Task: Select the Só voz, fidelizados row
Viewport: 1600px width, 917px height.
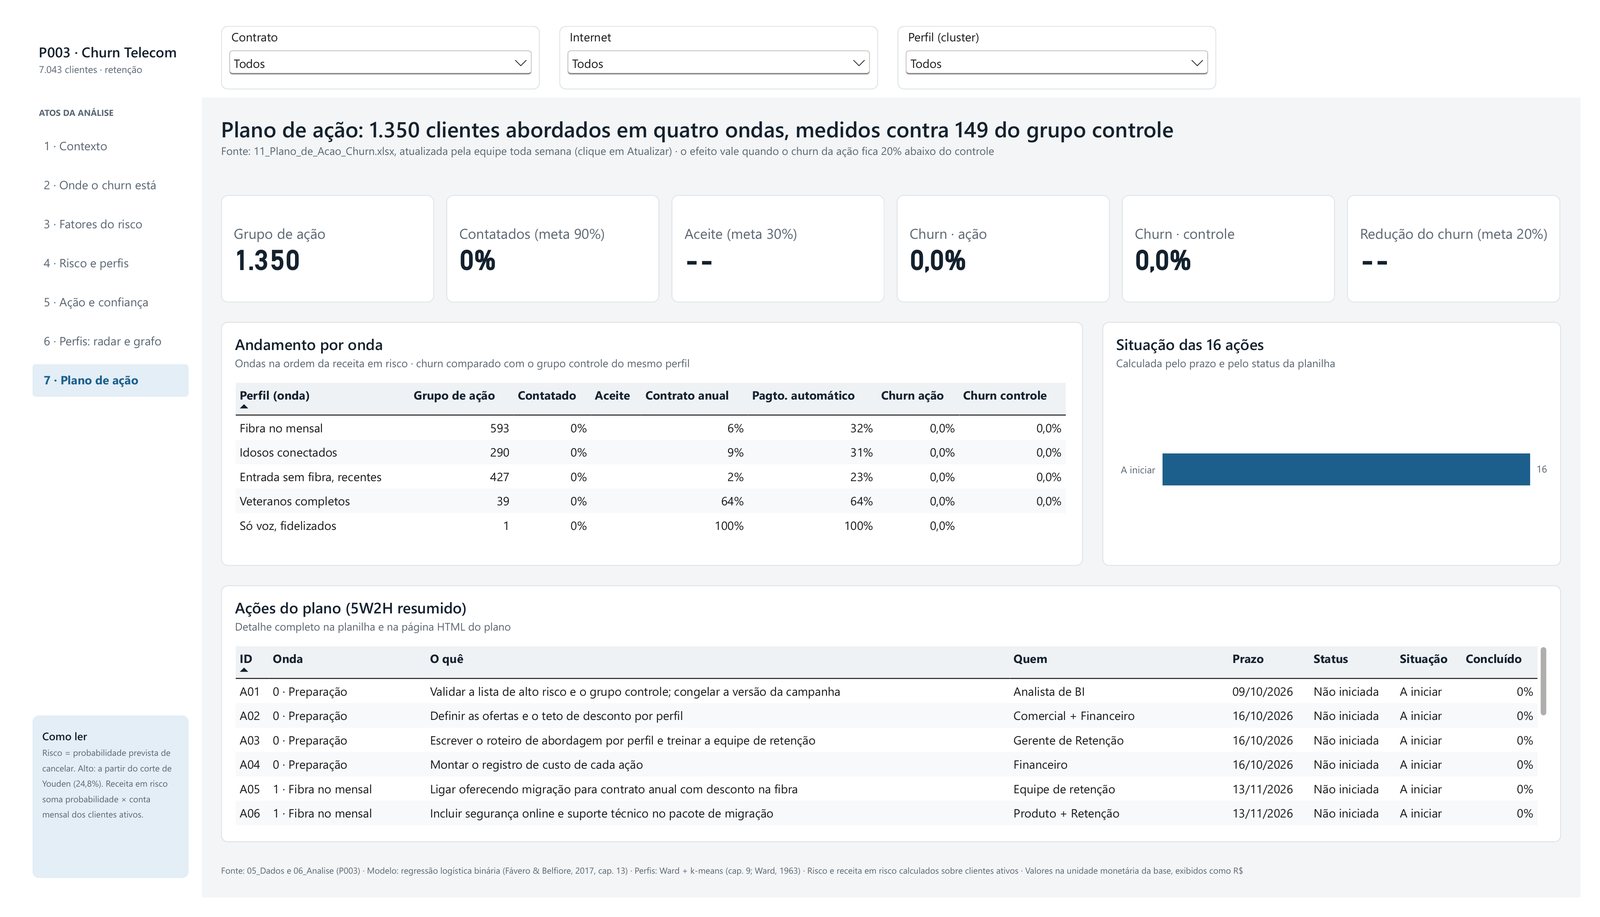Action: (x=650, y=526)
